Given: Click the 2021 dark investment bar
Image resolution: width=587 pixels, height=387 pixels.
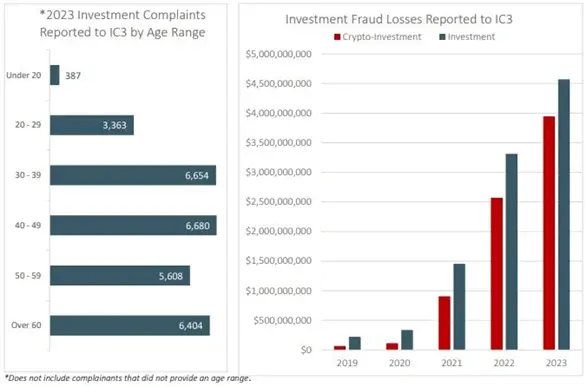Looking at the screenshot, I should pyautogui.click(x=459, y=307).
